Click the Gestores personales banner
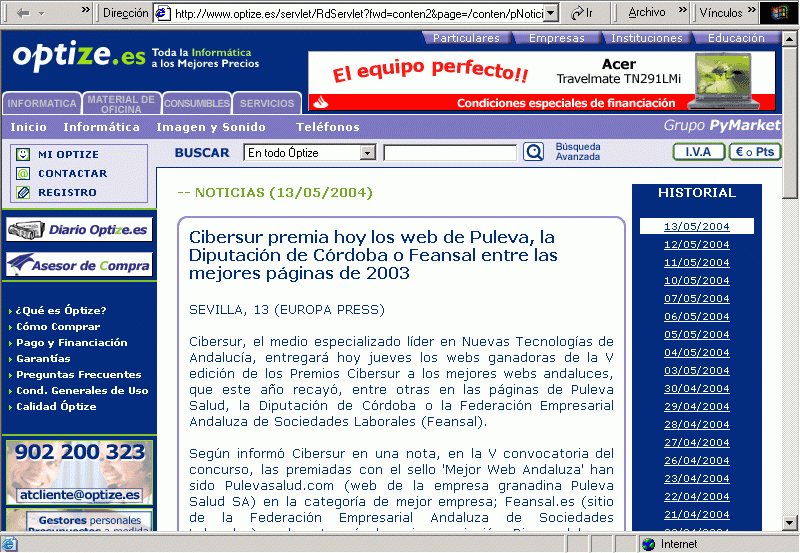 [80, 520]
